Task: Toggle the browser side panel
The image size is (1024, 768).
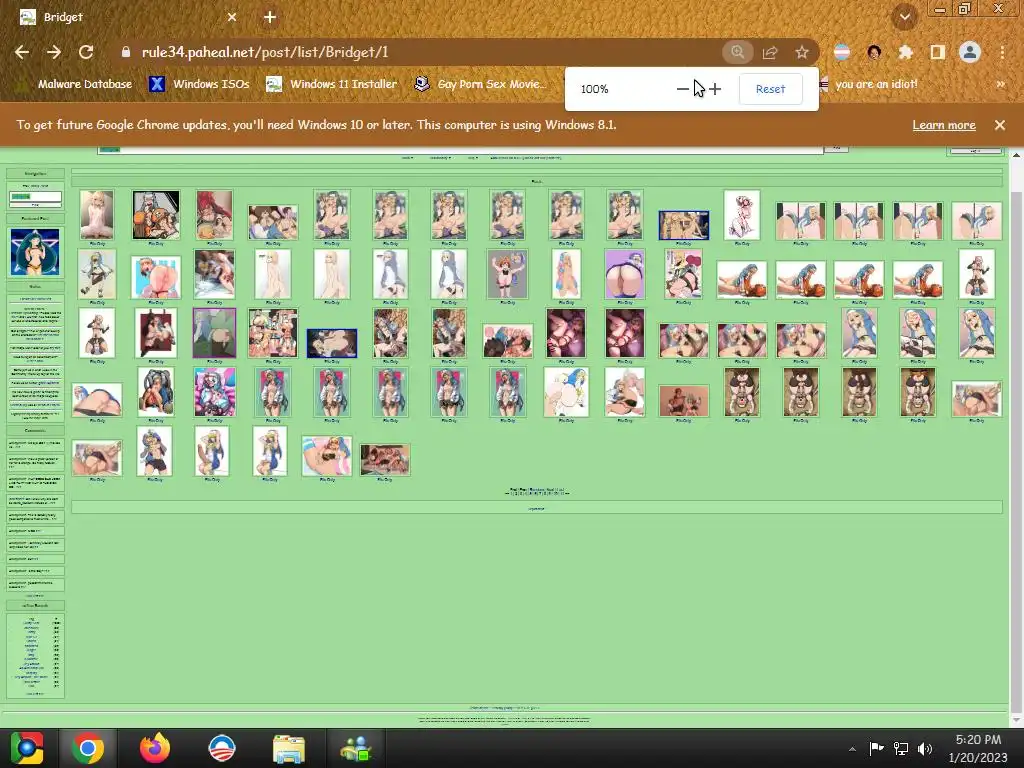Action: [937, 52]
